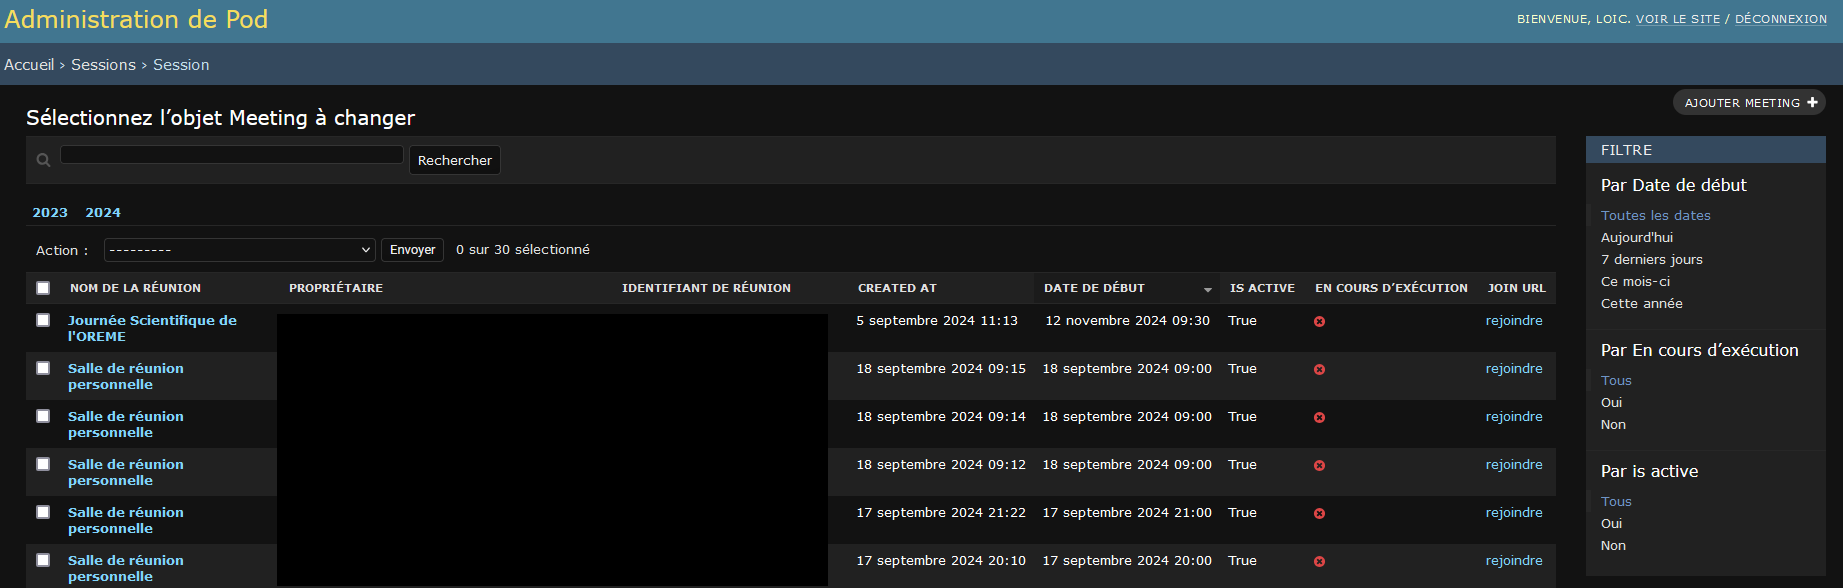The image size is (1843, 588).
Task: Toggle the select-all checkbox in the table header
Action: point(43,288)
